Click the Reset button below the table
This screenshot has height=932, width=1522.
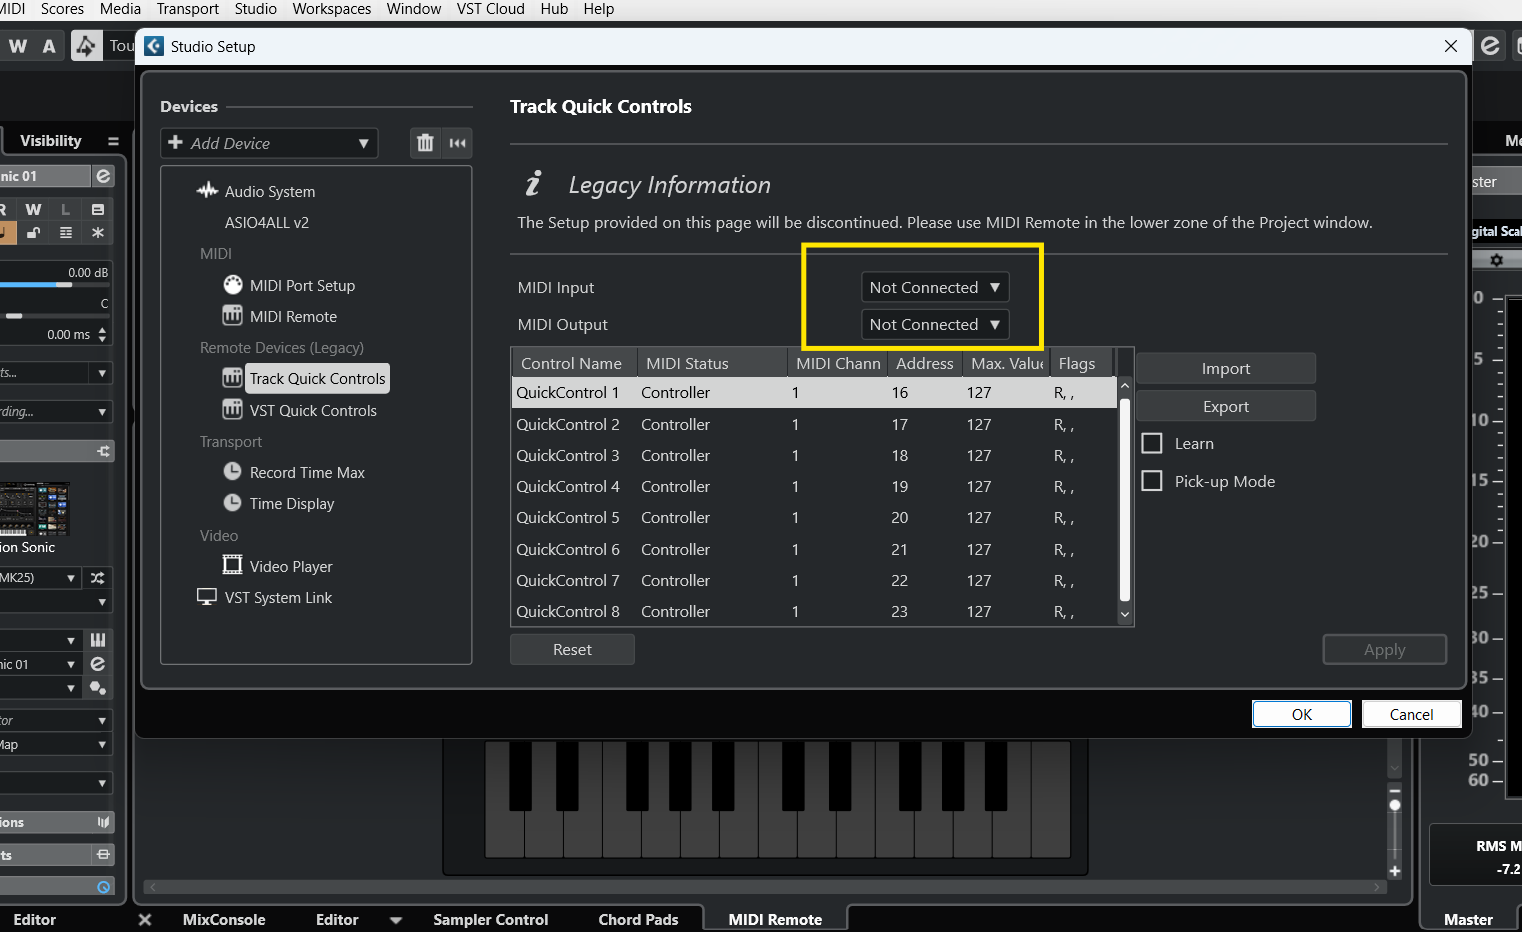click(572, 649)
